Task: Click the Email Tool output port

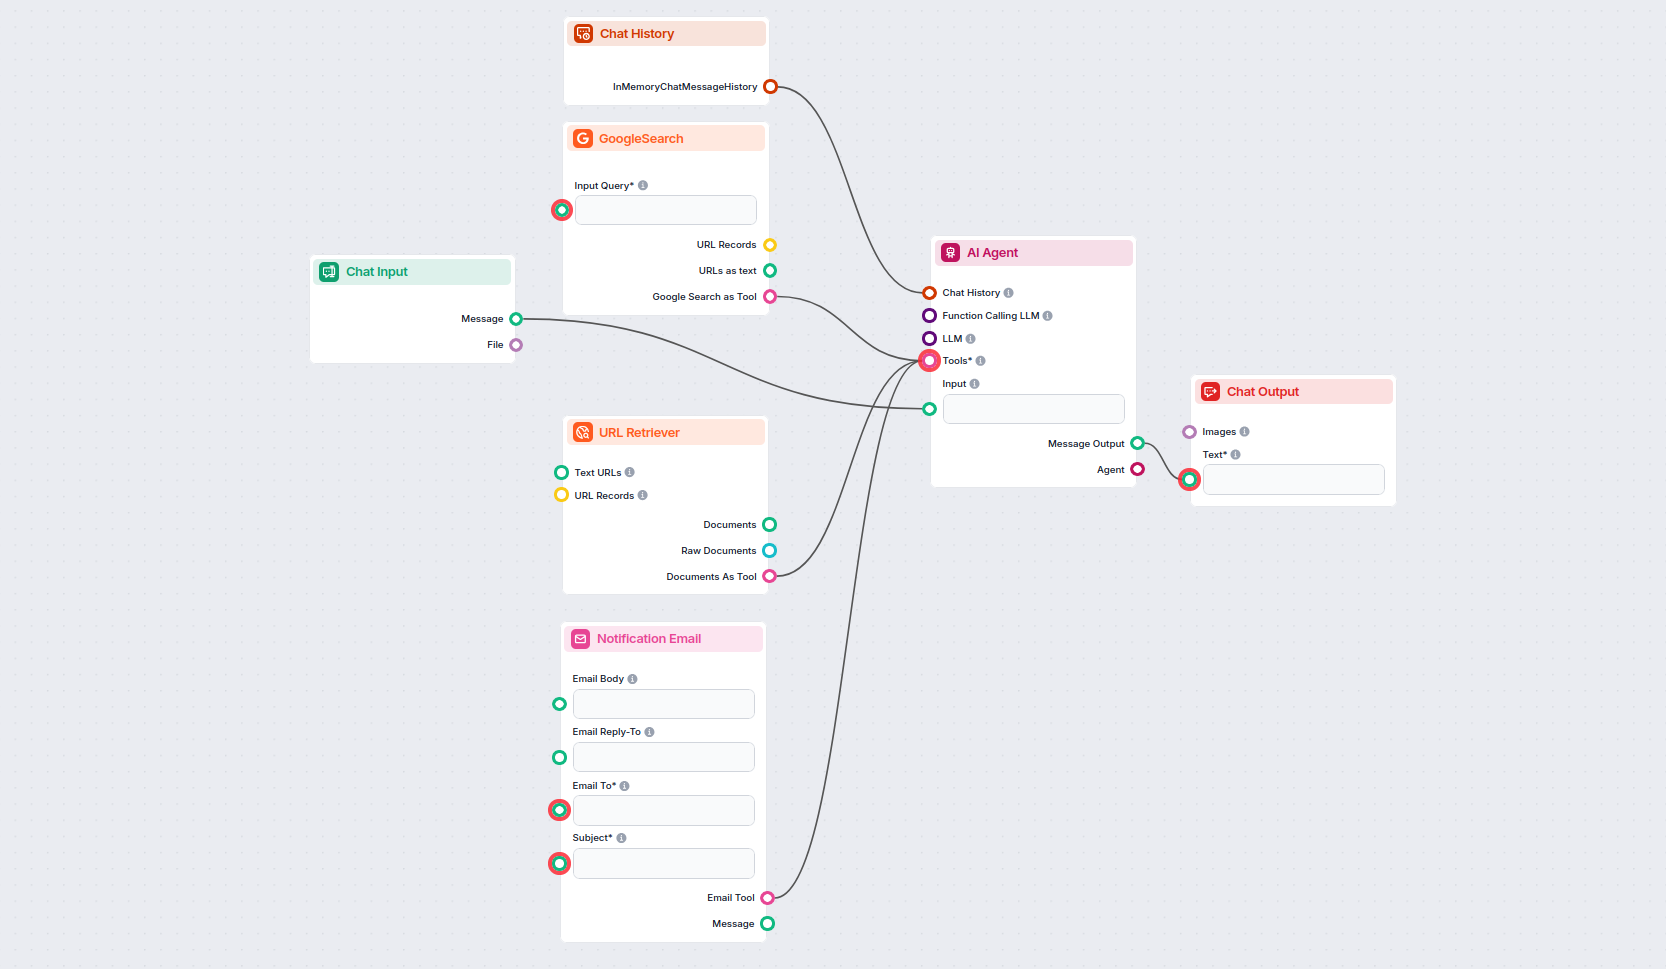Action: (x=768, y=897)
